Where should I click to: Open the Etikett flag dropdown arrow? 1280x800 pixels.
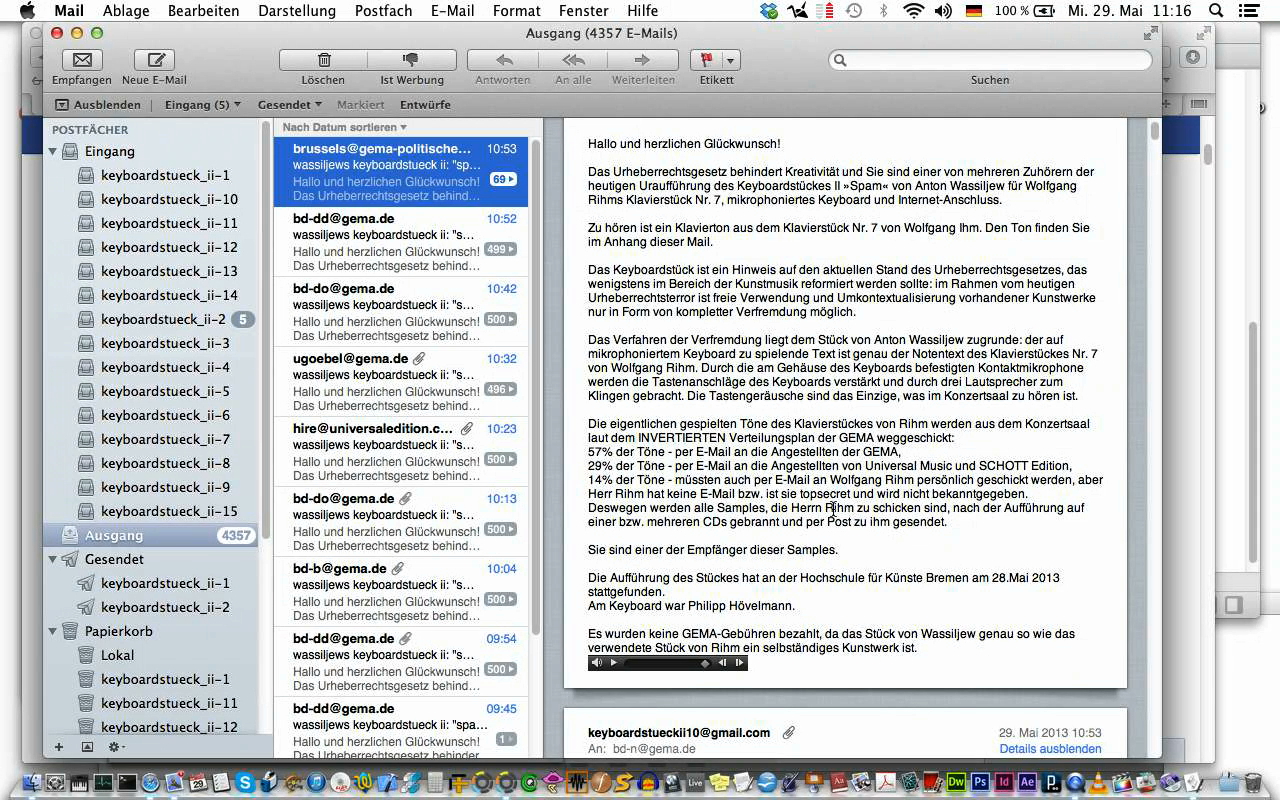coord(731,60)
